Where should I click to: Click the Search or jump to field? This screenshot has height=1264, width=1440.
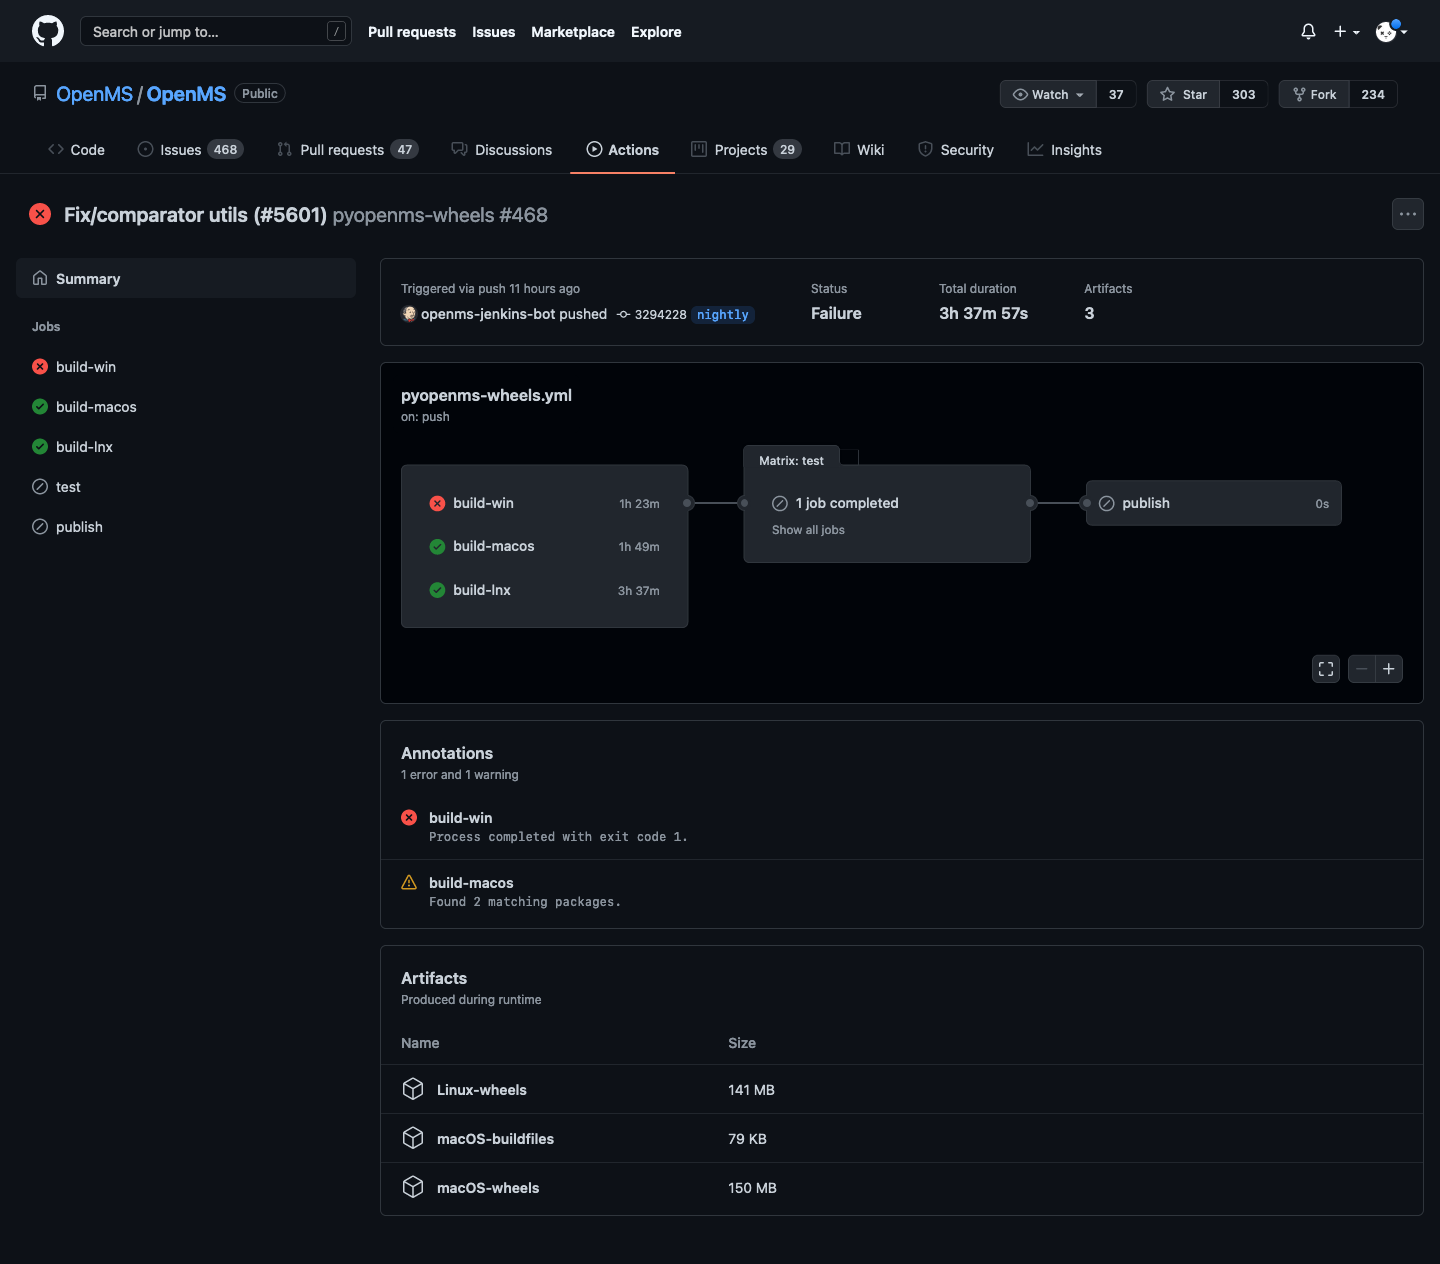click(x=216, y=32)
